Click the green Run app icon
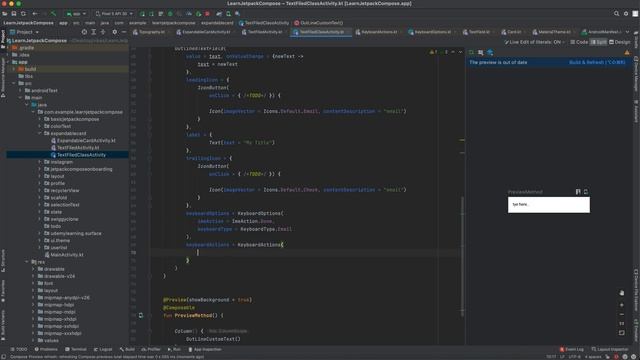The image size is (640, 360). (142, 14)
